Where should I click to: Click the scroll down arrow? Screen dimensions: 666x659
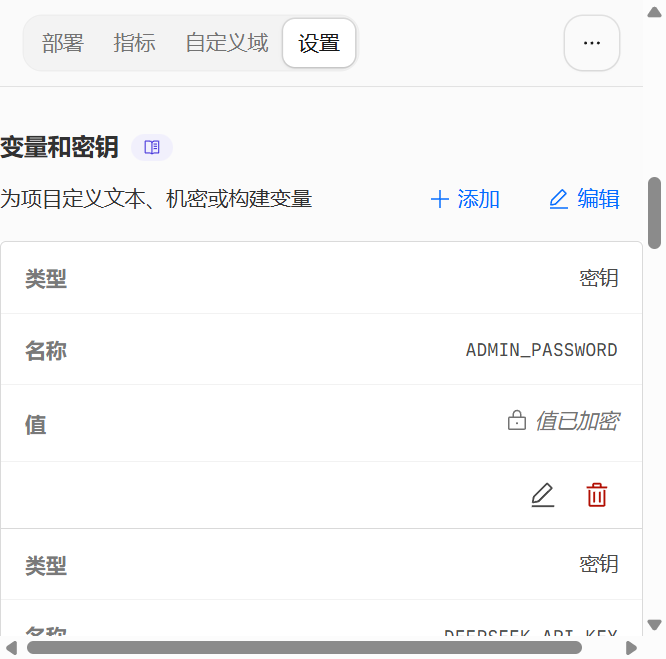(x=654, y=625)
